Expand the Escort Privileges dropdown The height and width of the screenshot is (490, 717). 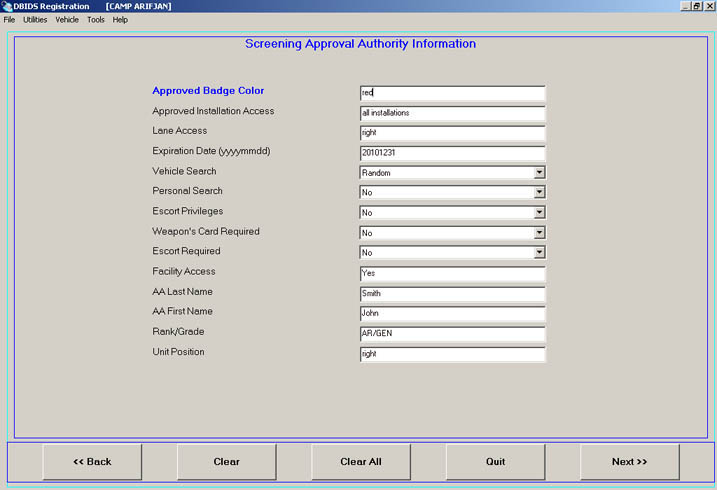pyautogui.click(x=539, y=212)
